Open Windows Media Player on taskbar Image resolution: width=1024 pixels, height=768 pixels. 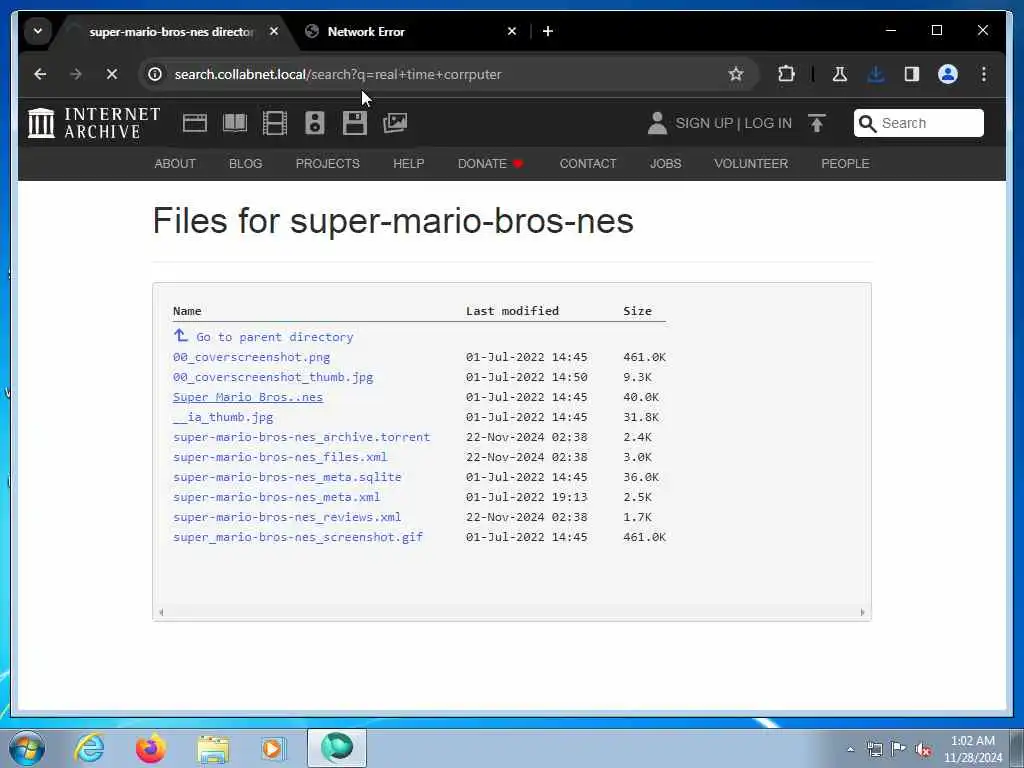(x=273, y=748)
